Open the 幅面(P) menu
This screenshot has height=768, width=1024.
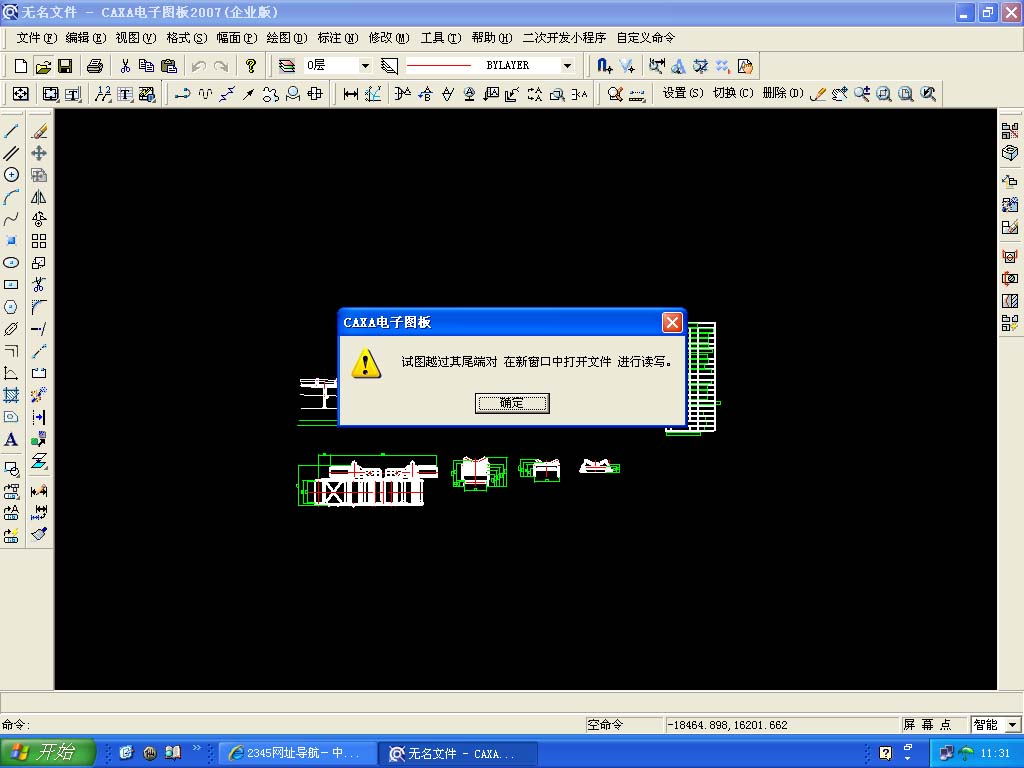(x=236, y=38)
